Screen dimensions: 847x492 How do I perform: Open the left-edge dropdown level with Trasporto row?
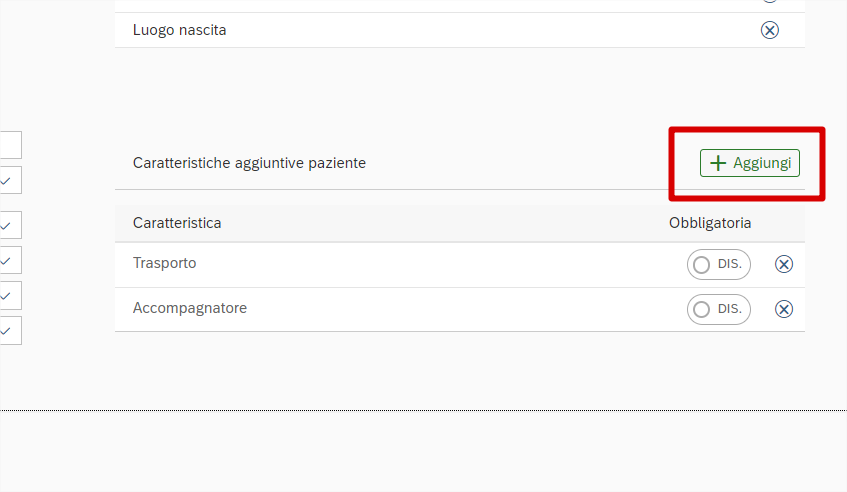click(8, 260)
